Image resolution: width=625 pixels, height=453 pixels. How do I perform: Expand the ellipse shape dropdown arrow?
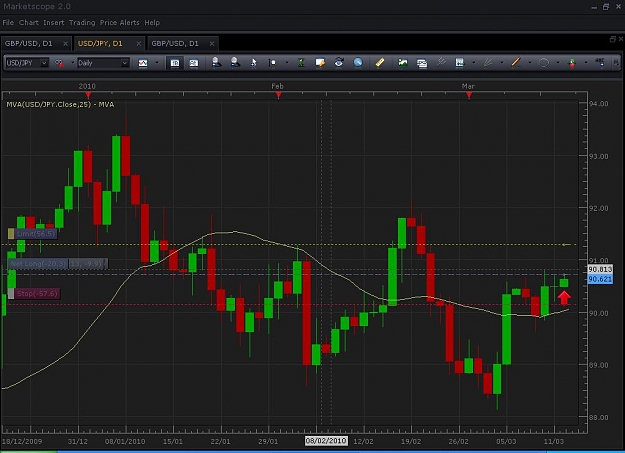point(558,63)
